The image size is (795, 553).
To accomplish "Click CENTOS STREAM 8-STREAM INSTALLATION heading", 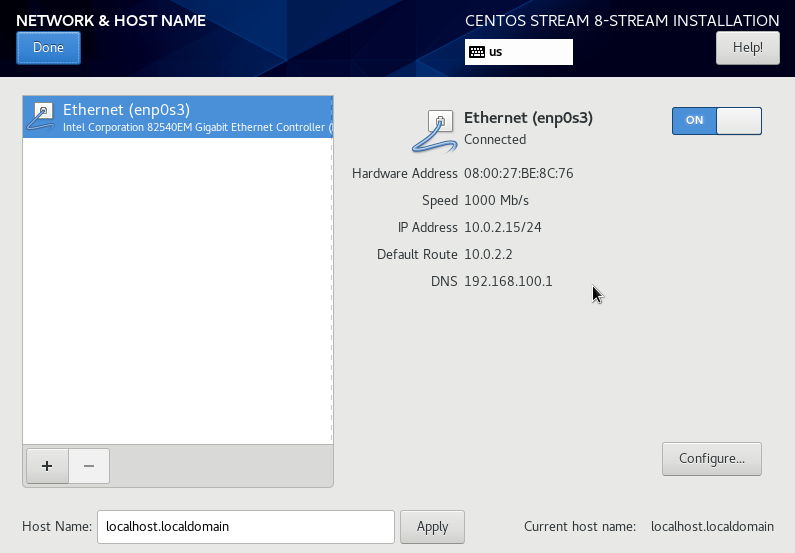I will [622, 20].
